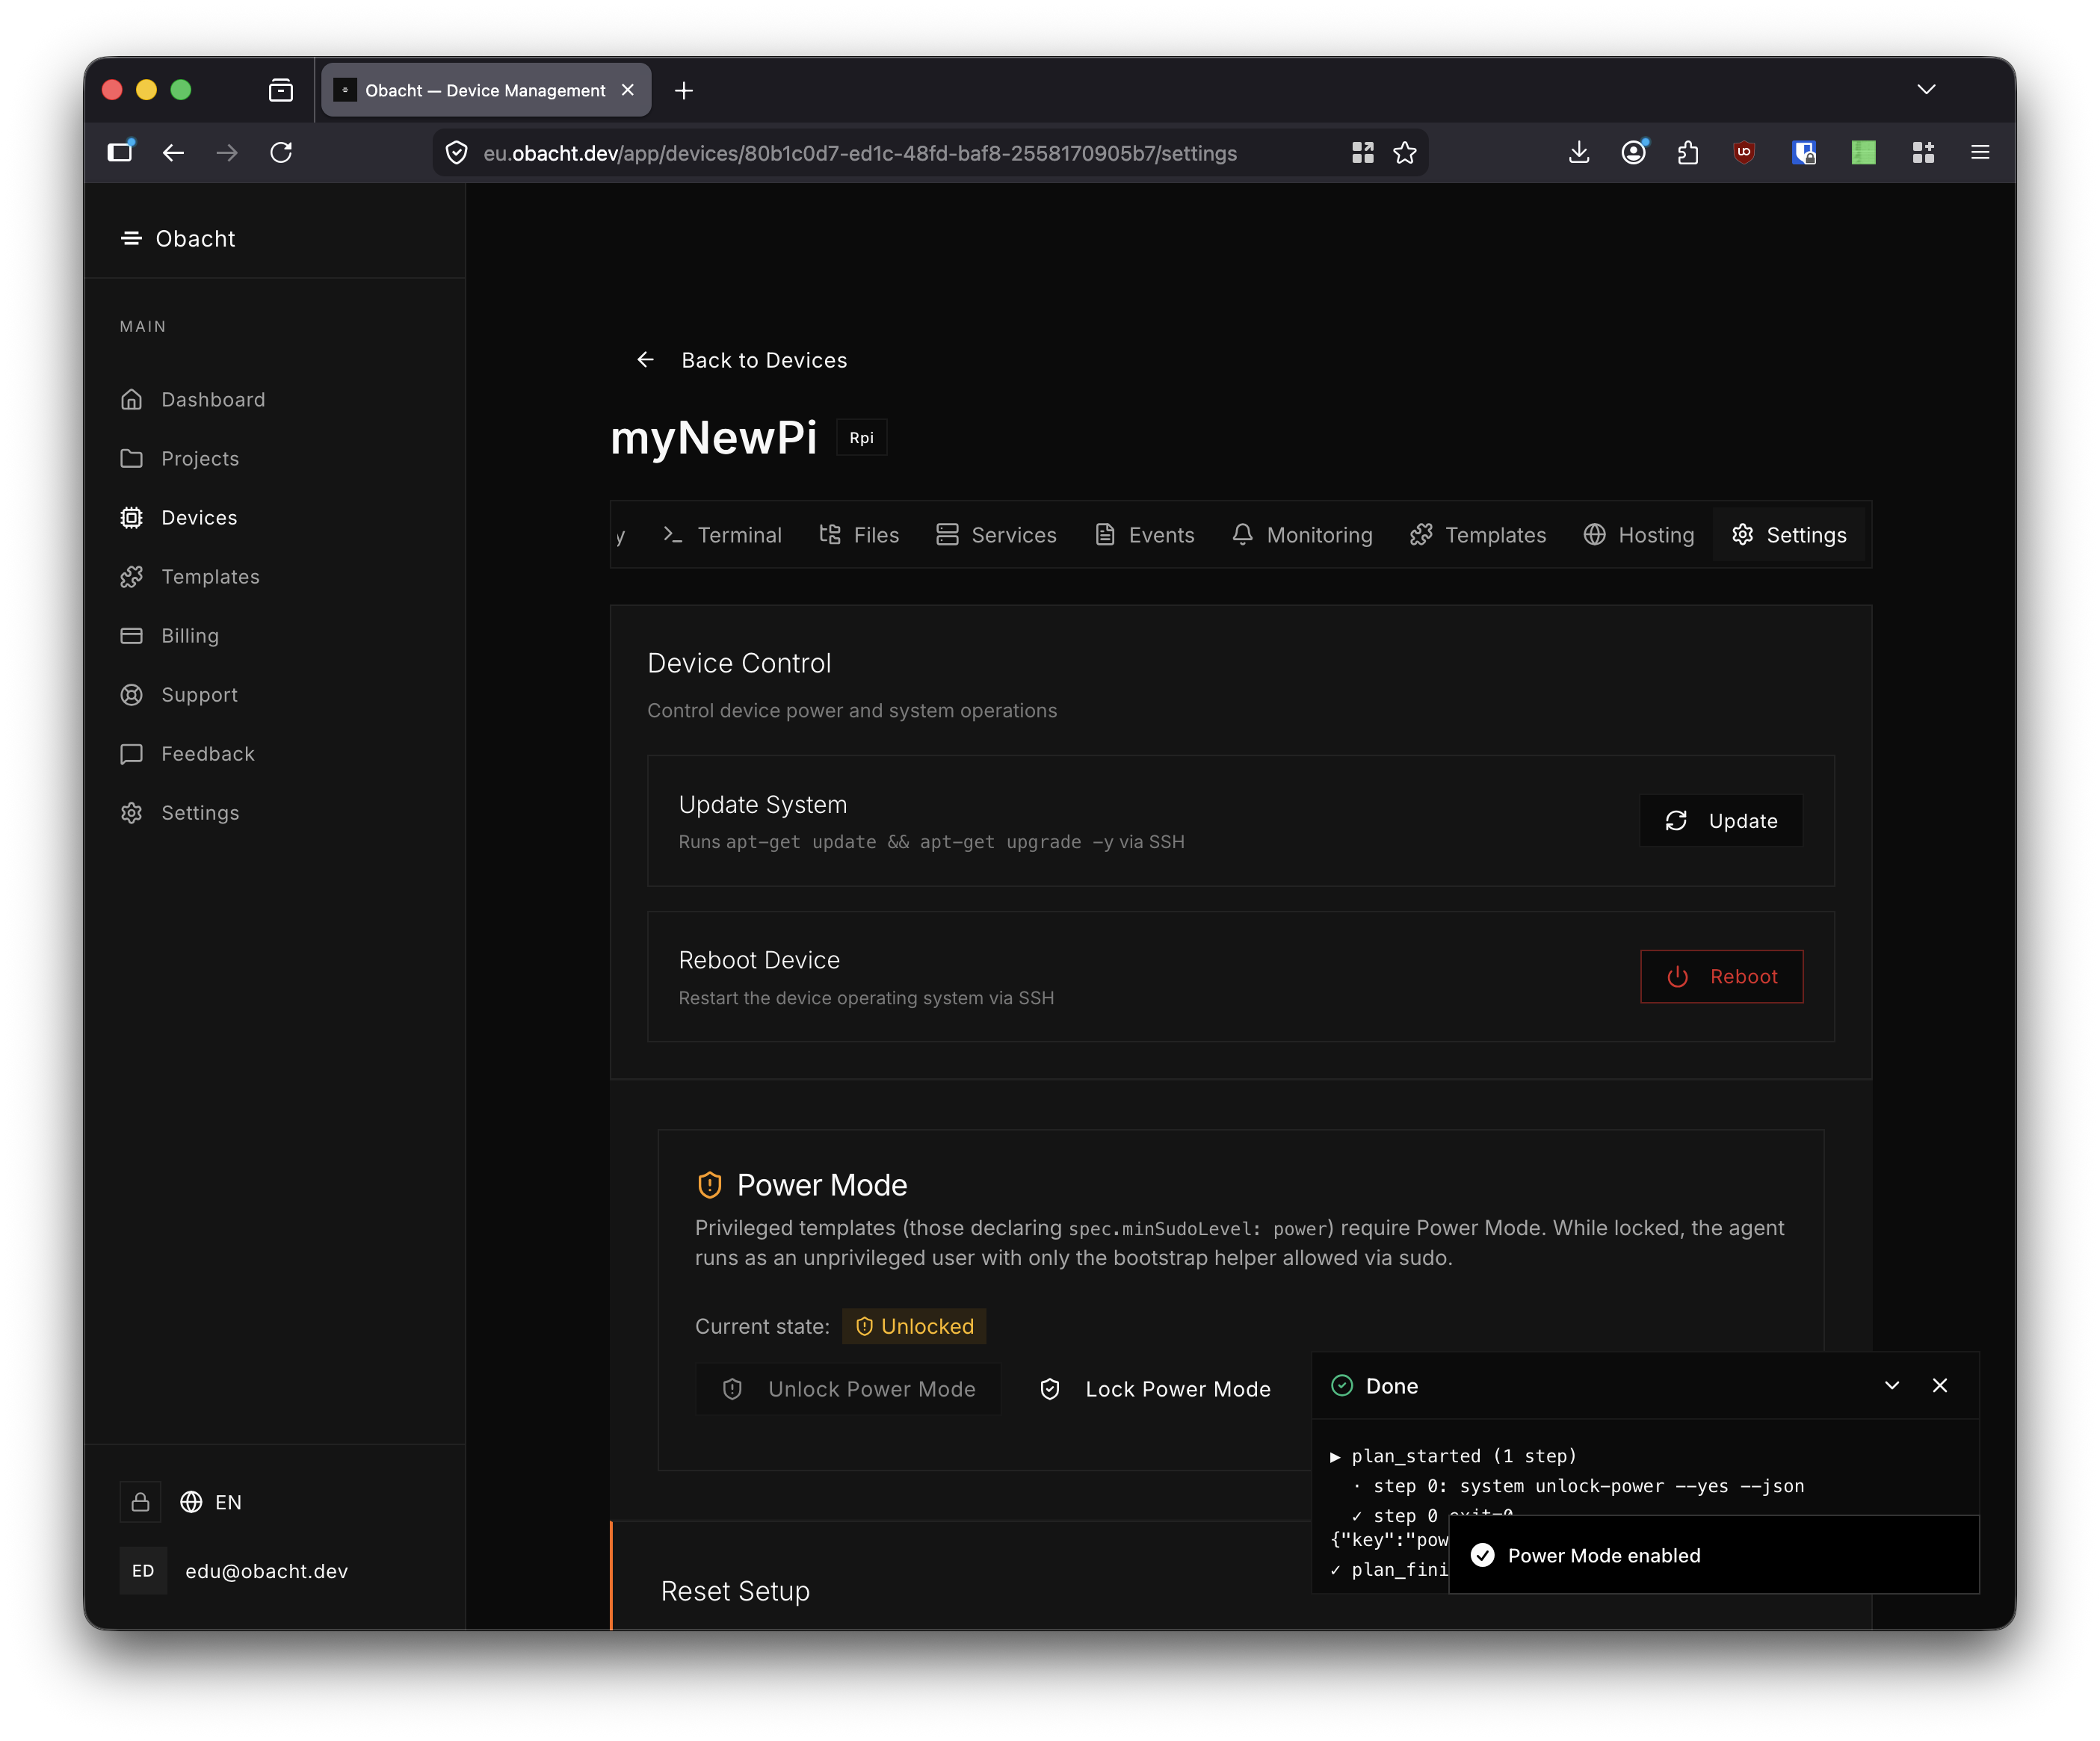Viewport: 2100px width, 1741px height.
Task: Click Lock Power Mode
Action: [1156, 1389]
